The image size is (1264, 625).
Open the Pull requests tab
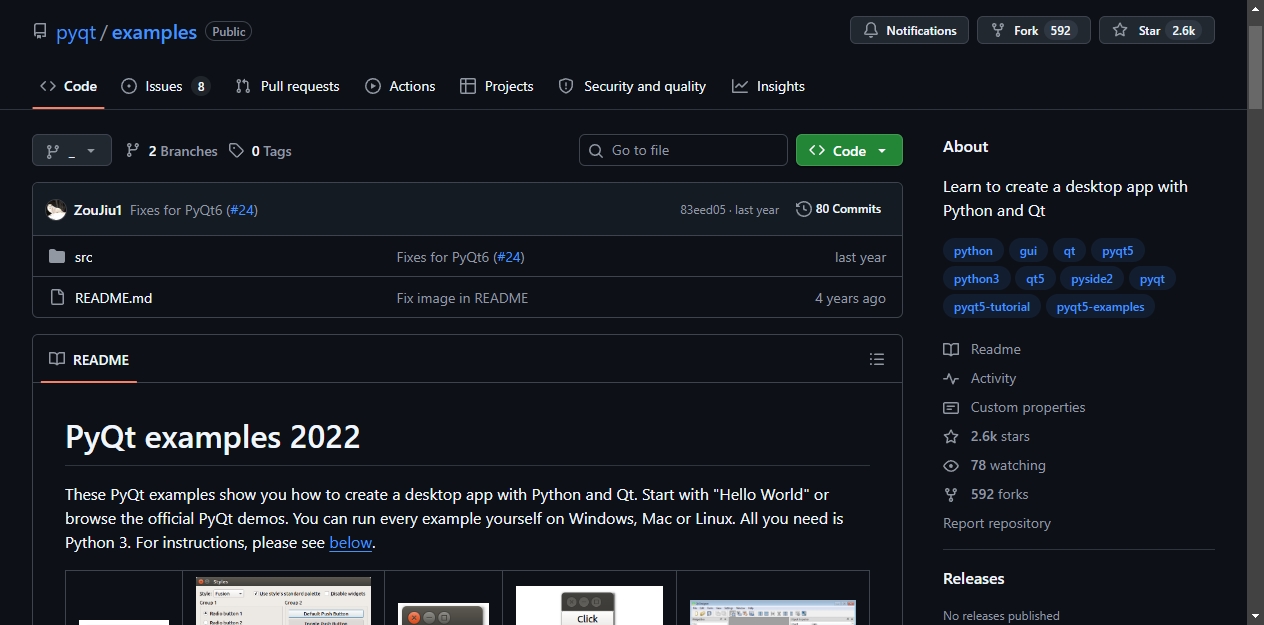pyautogui.click(x=287, y=86)
